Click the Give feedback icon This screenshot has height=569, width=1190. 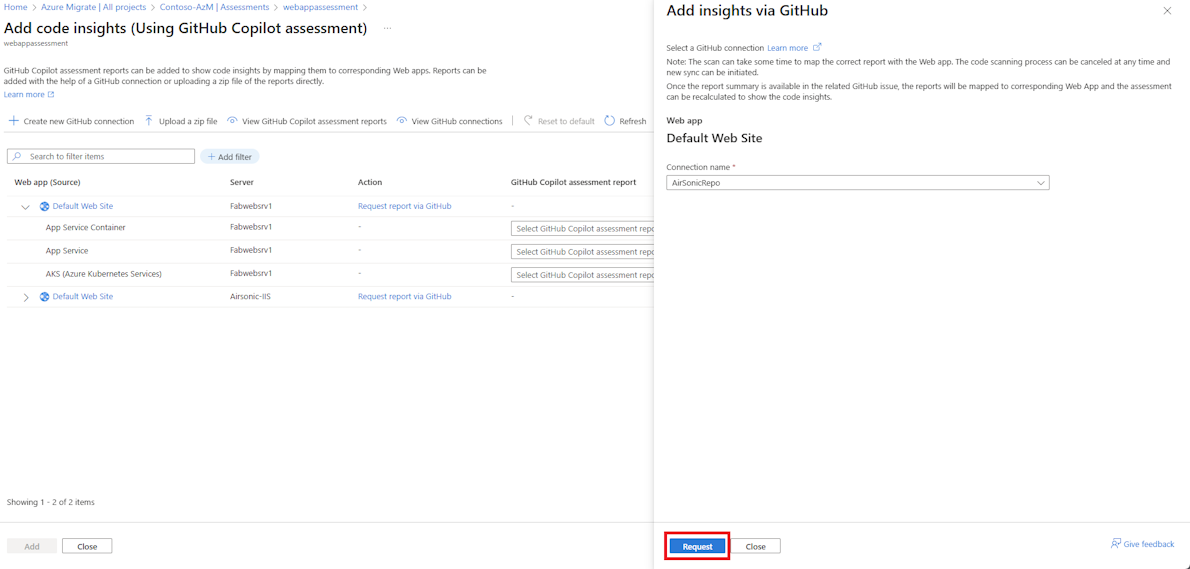click(1116, 544)
